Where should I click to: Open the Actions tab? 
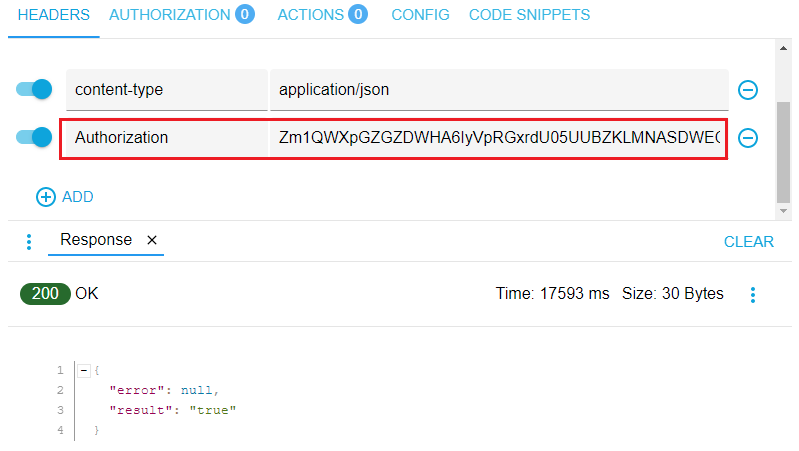(x=310, y=15)
